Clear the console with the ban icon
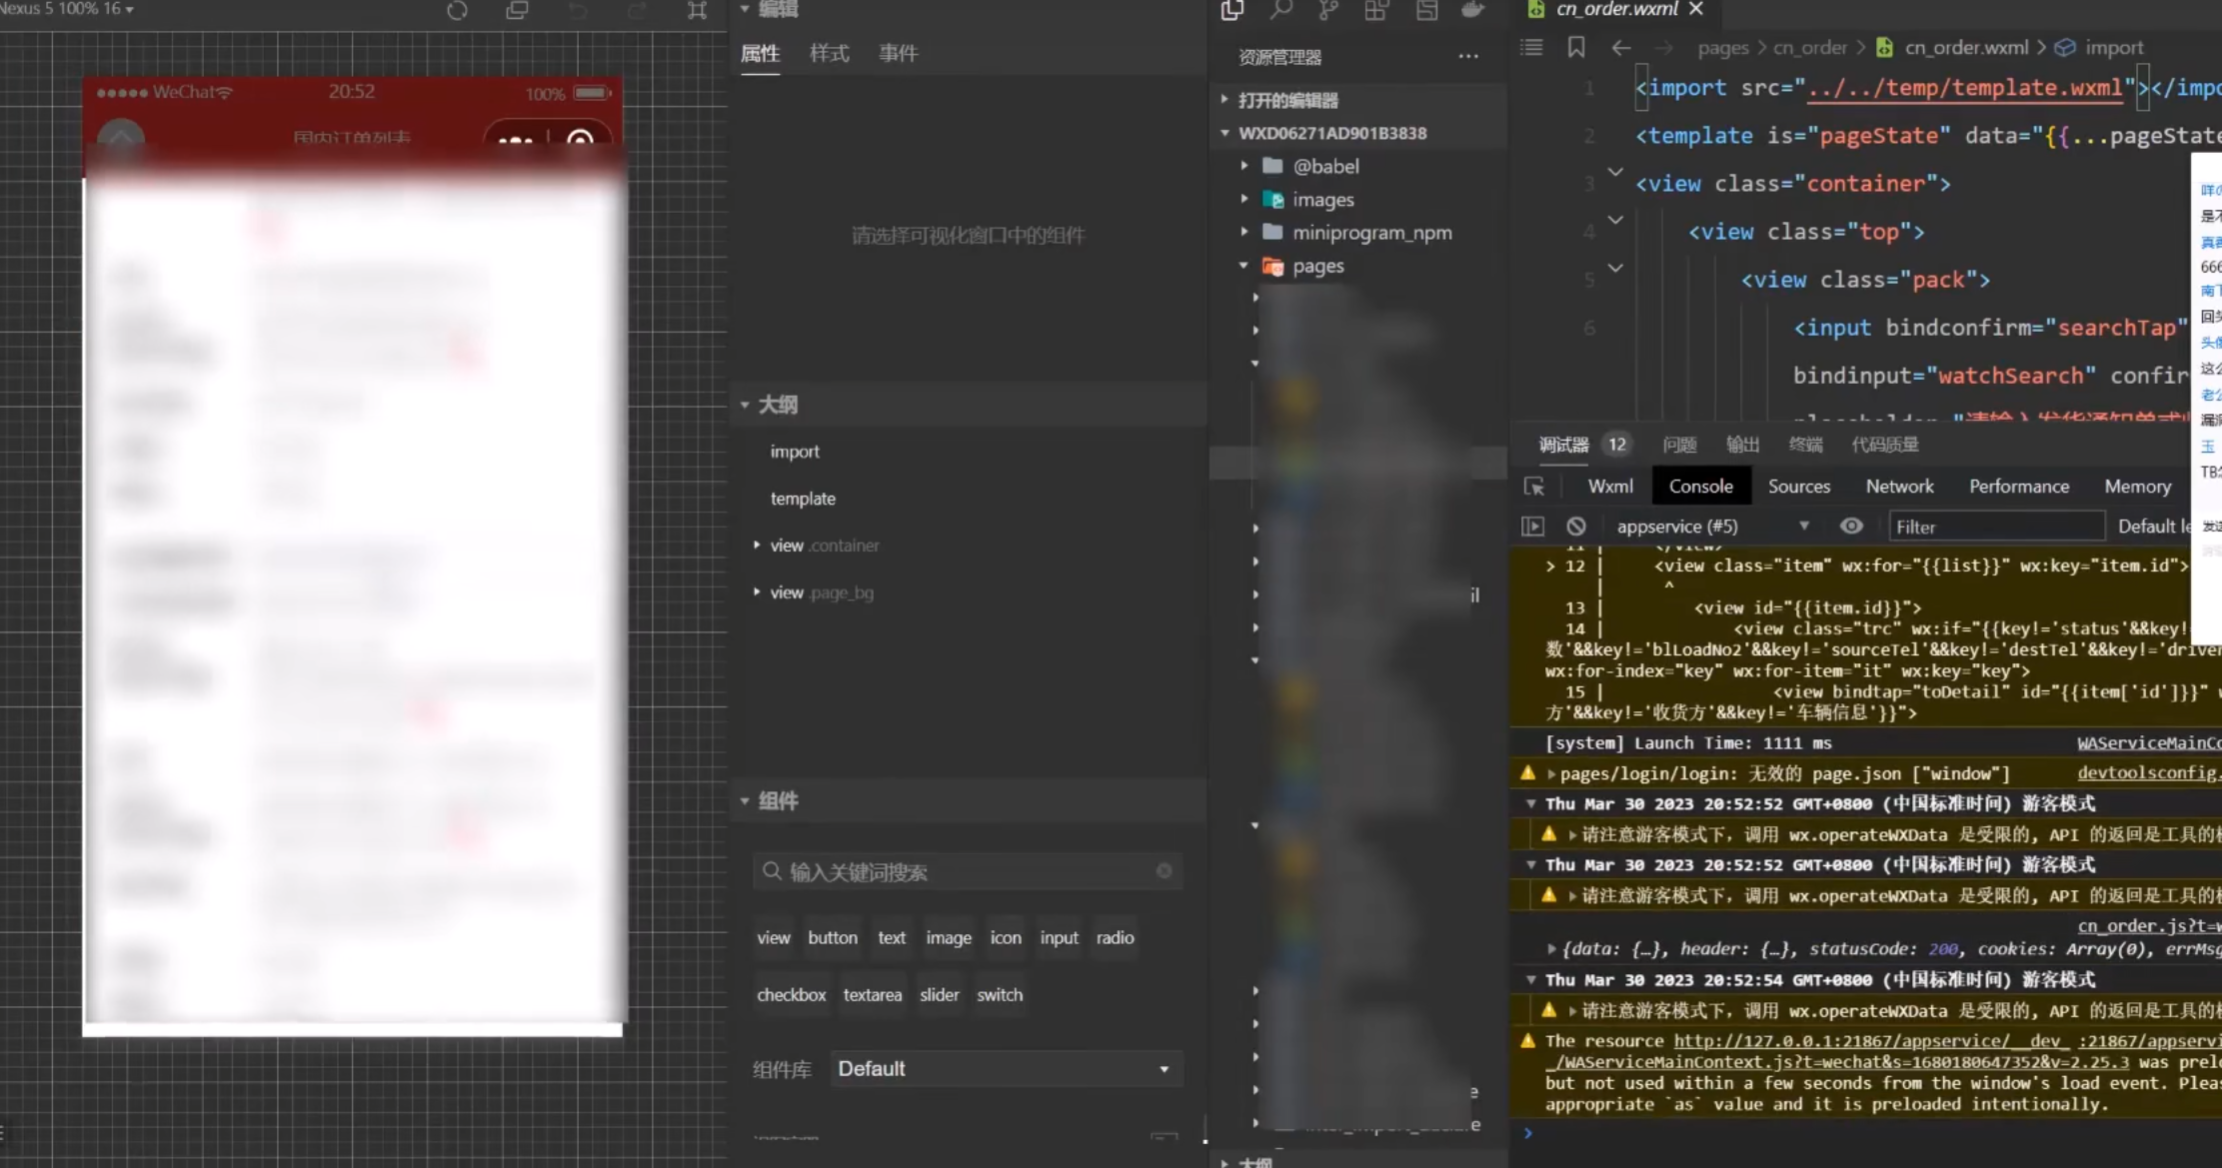 tap(1576, 526)
